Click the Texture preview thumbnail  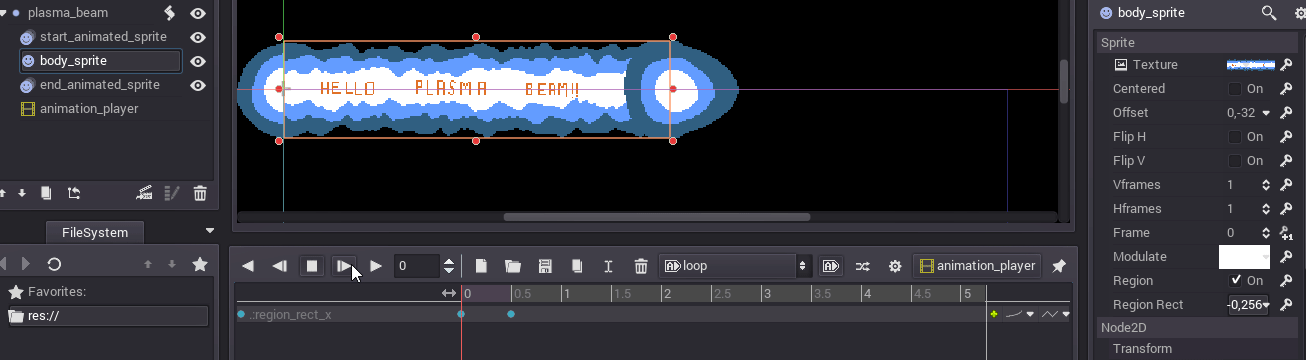click(x=1250, y=65)
